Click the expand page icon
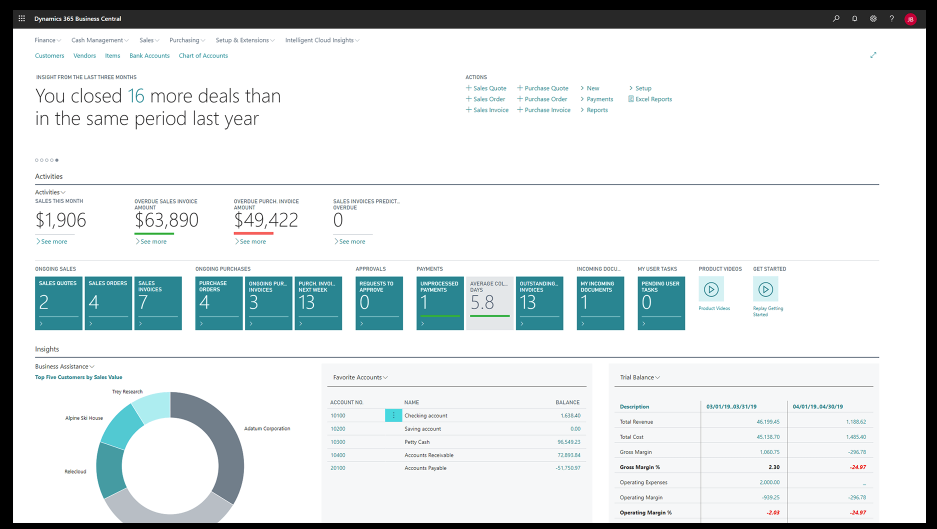This screenshot has width=937, height=529. (873, 55)
